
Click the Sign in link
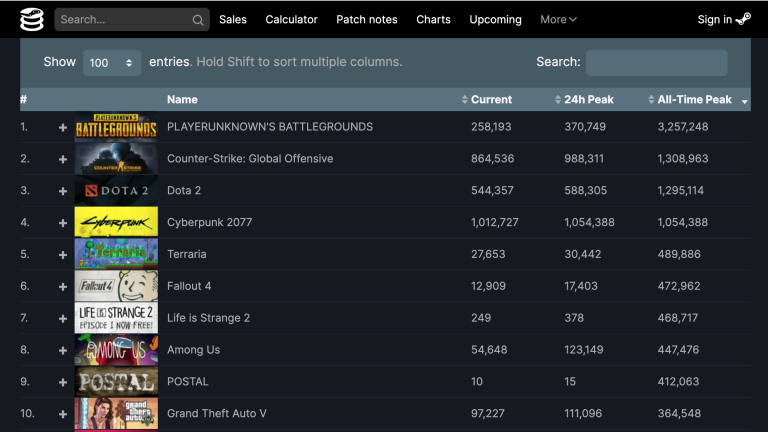point(714,19)
